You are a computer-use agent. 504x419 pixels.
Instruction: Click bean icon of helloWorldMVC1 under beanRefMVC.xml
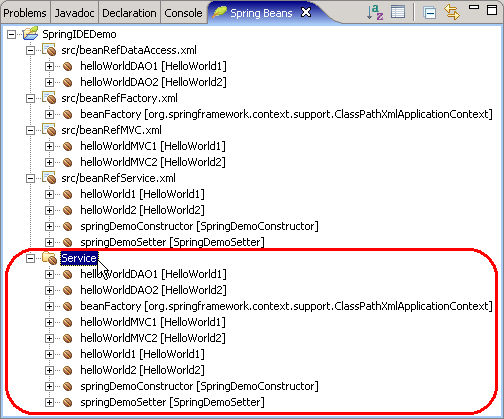click(x=68, y=146)
